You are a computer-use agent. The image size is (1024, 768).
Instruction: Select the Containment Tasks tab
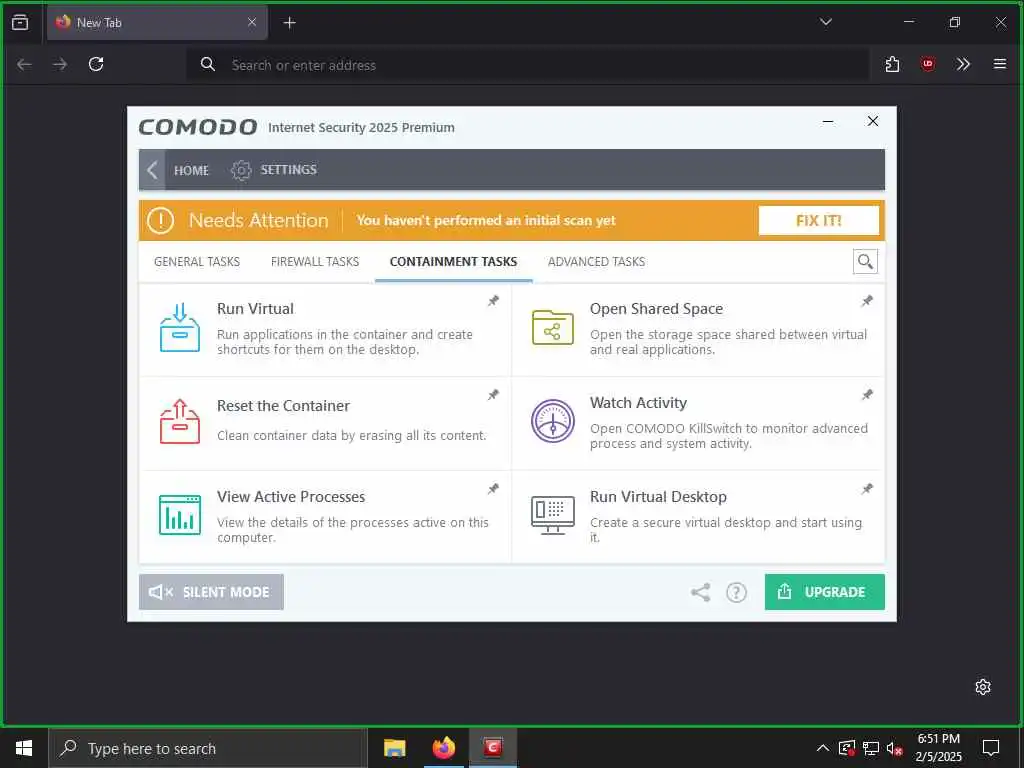[453, 262]
